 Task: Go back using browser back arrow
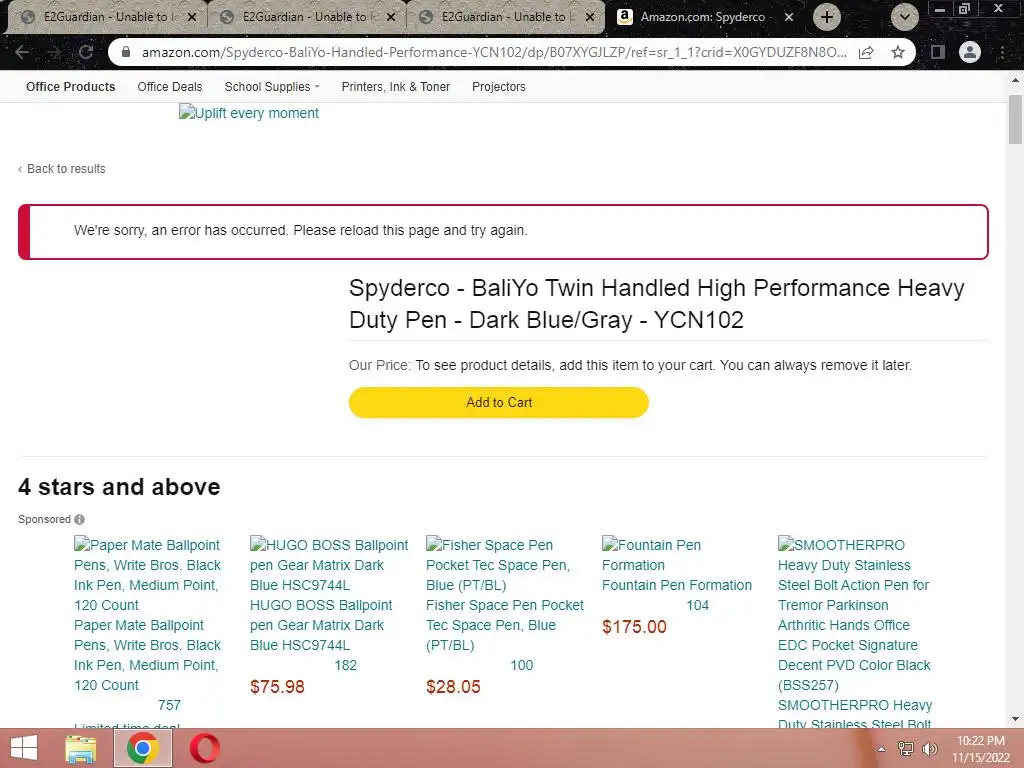[x=22, y=52]
